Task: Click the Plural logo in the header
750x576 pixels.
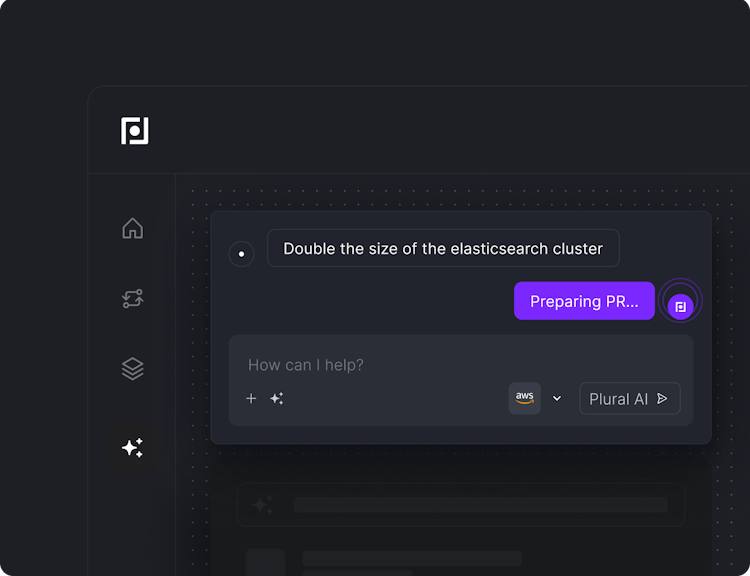Action: coord(135,131)
